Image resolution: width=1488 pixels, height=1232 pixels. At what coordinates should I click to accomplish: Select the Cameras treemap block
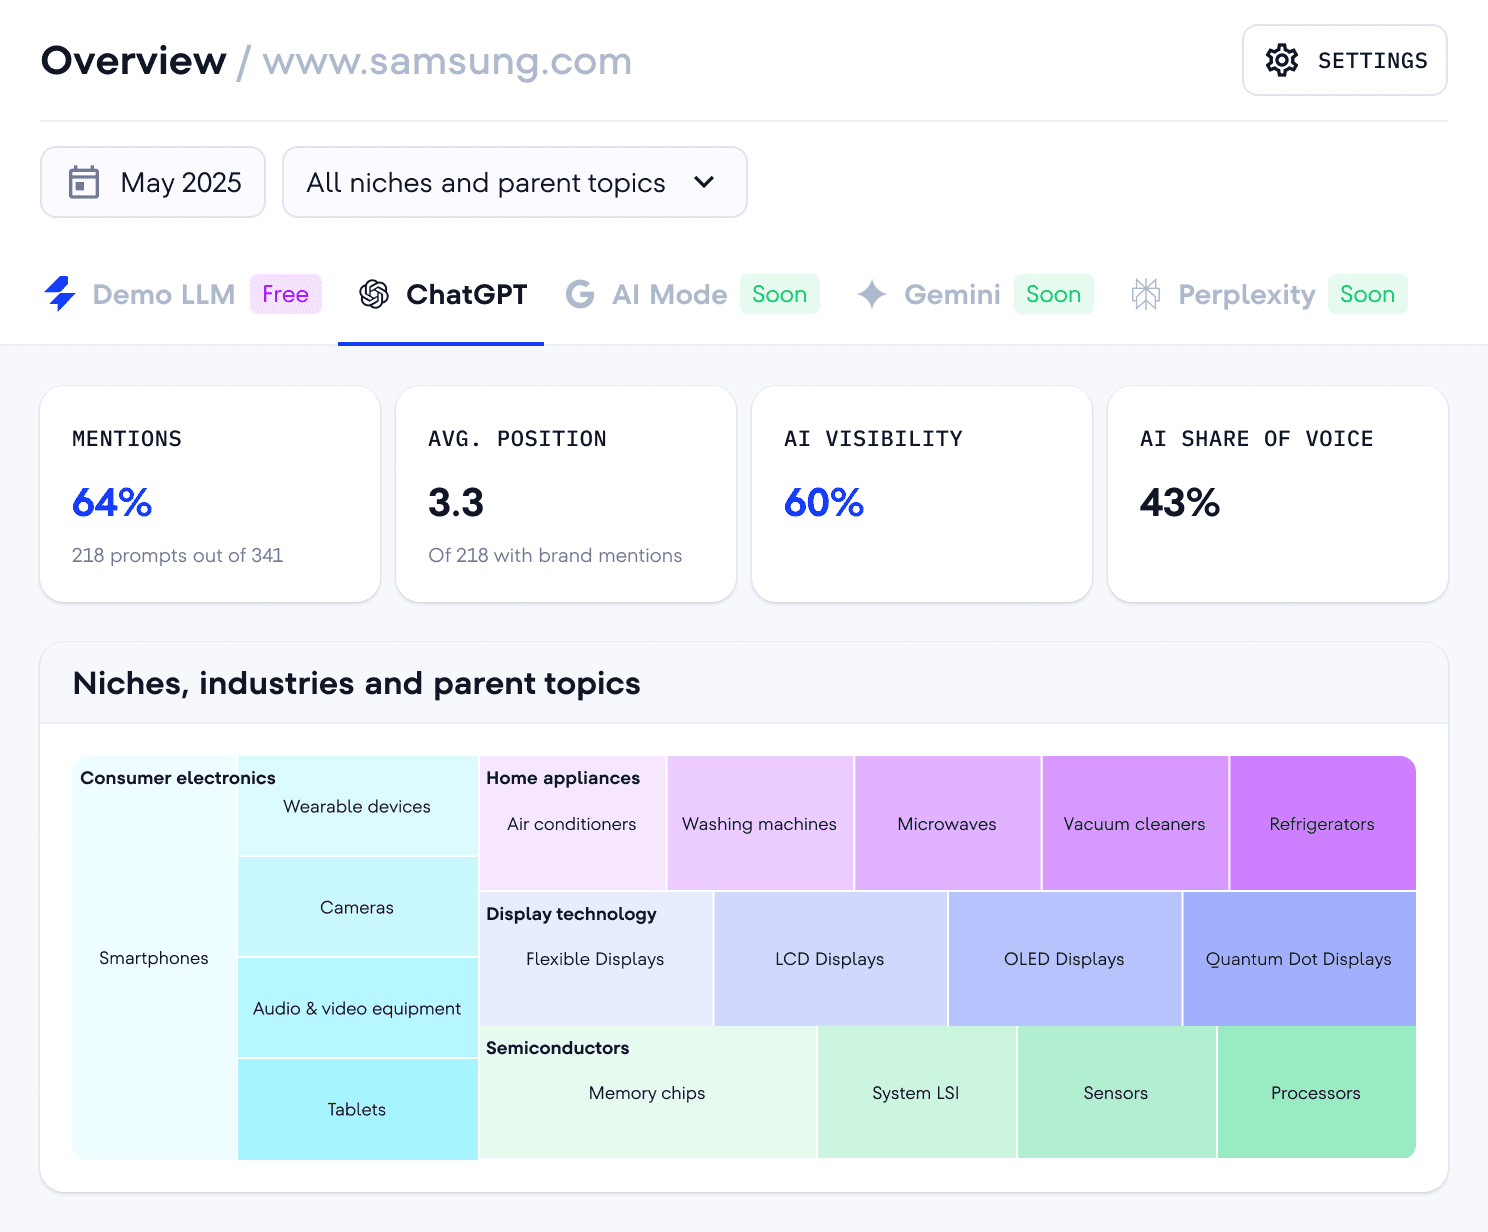(x=357, y=907)
